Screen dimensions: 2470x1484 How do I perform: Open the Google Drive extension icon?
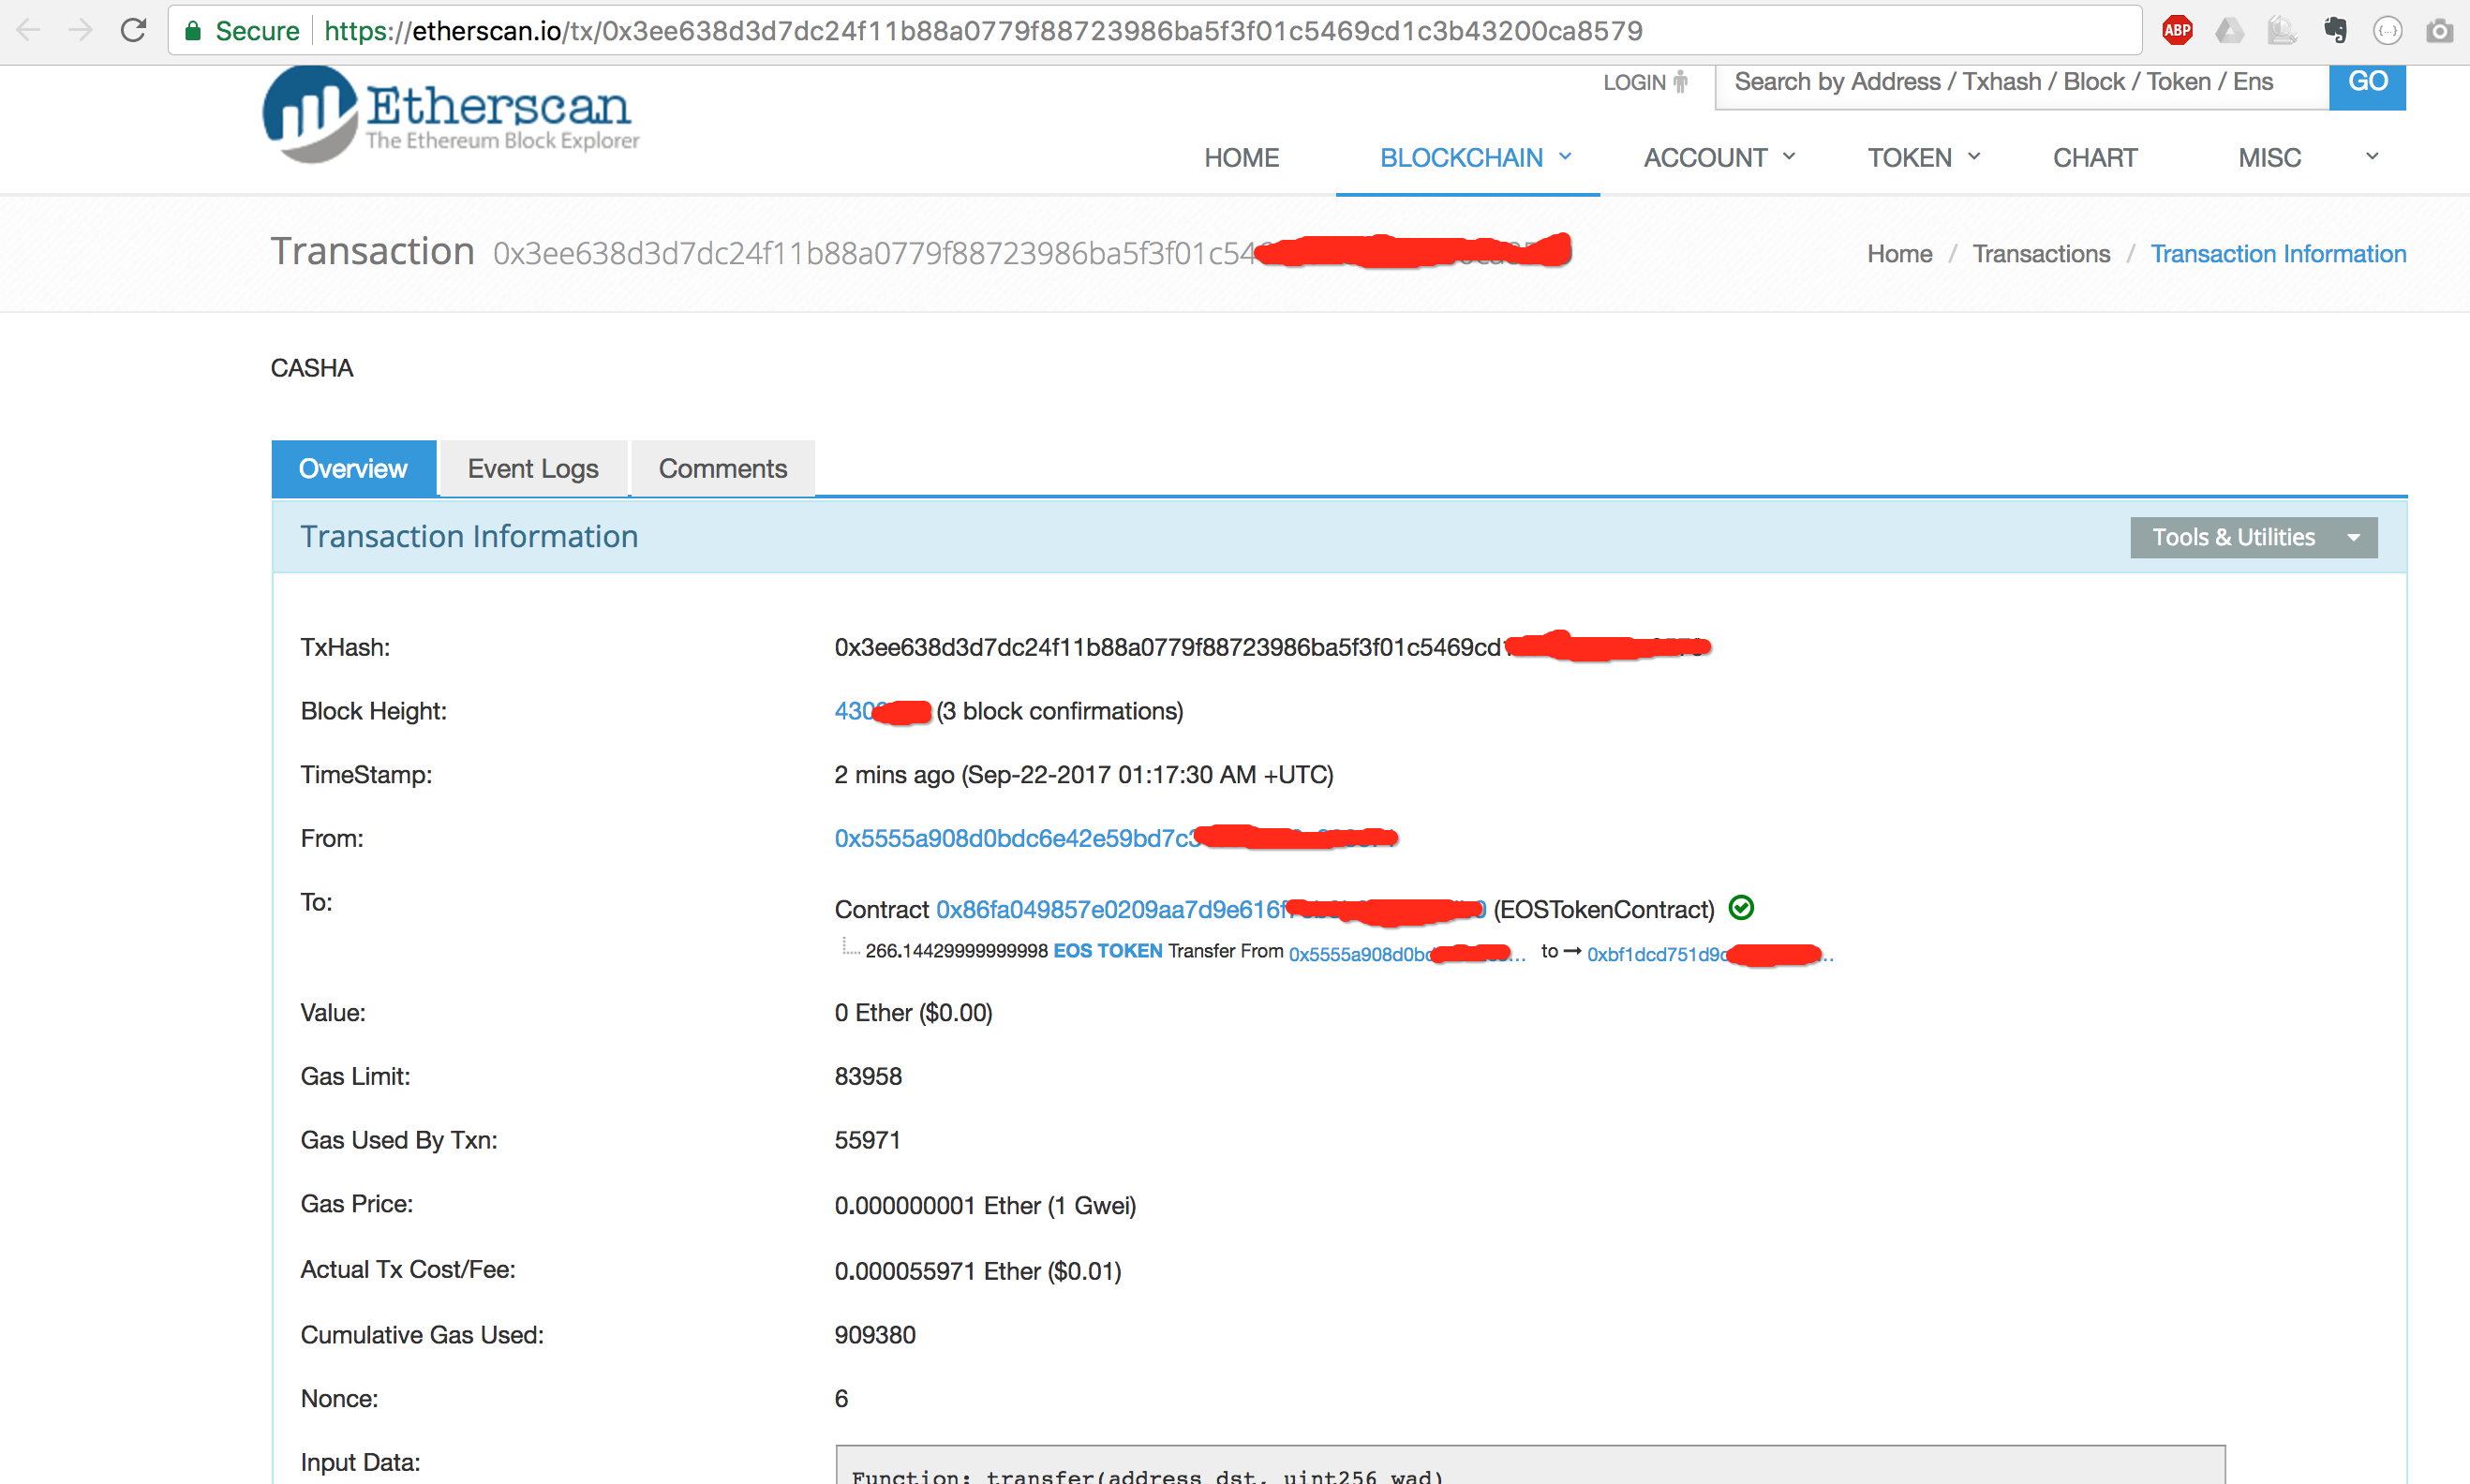(x=2229, y=31)
